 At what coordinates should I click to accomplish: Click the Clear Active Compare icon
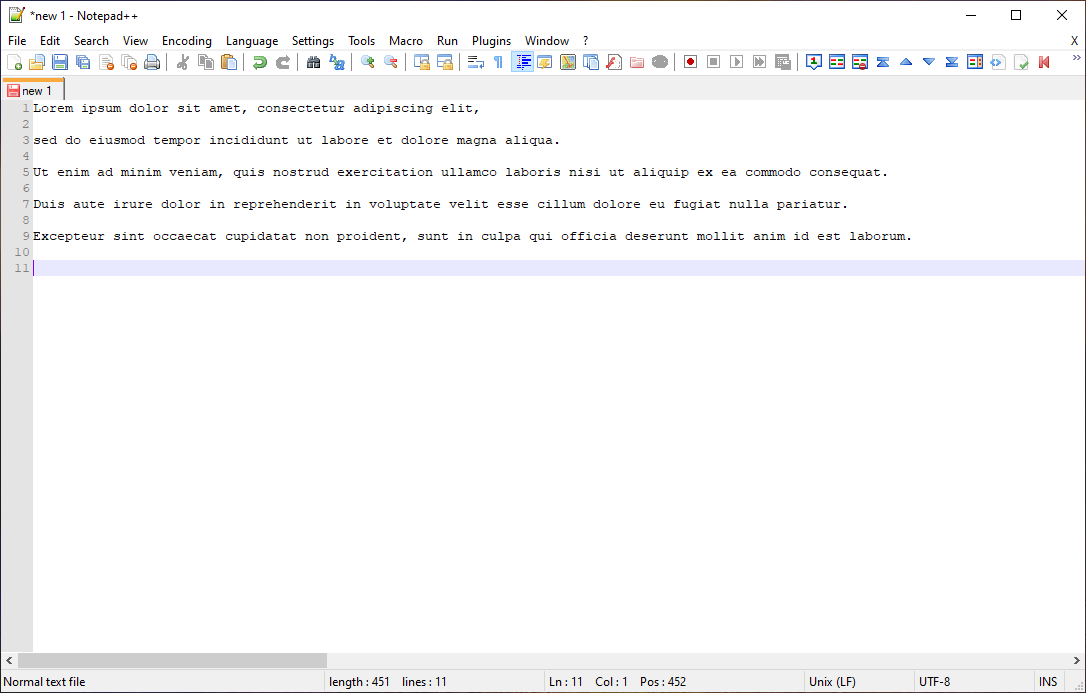point(860,62)
